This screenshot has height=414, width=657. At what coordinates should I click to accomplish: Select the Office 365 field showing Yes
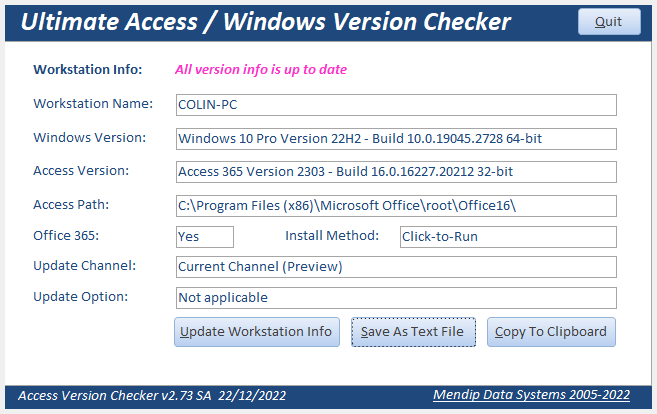coord(204,237)
